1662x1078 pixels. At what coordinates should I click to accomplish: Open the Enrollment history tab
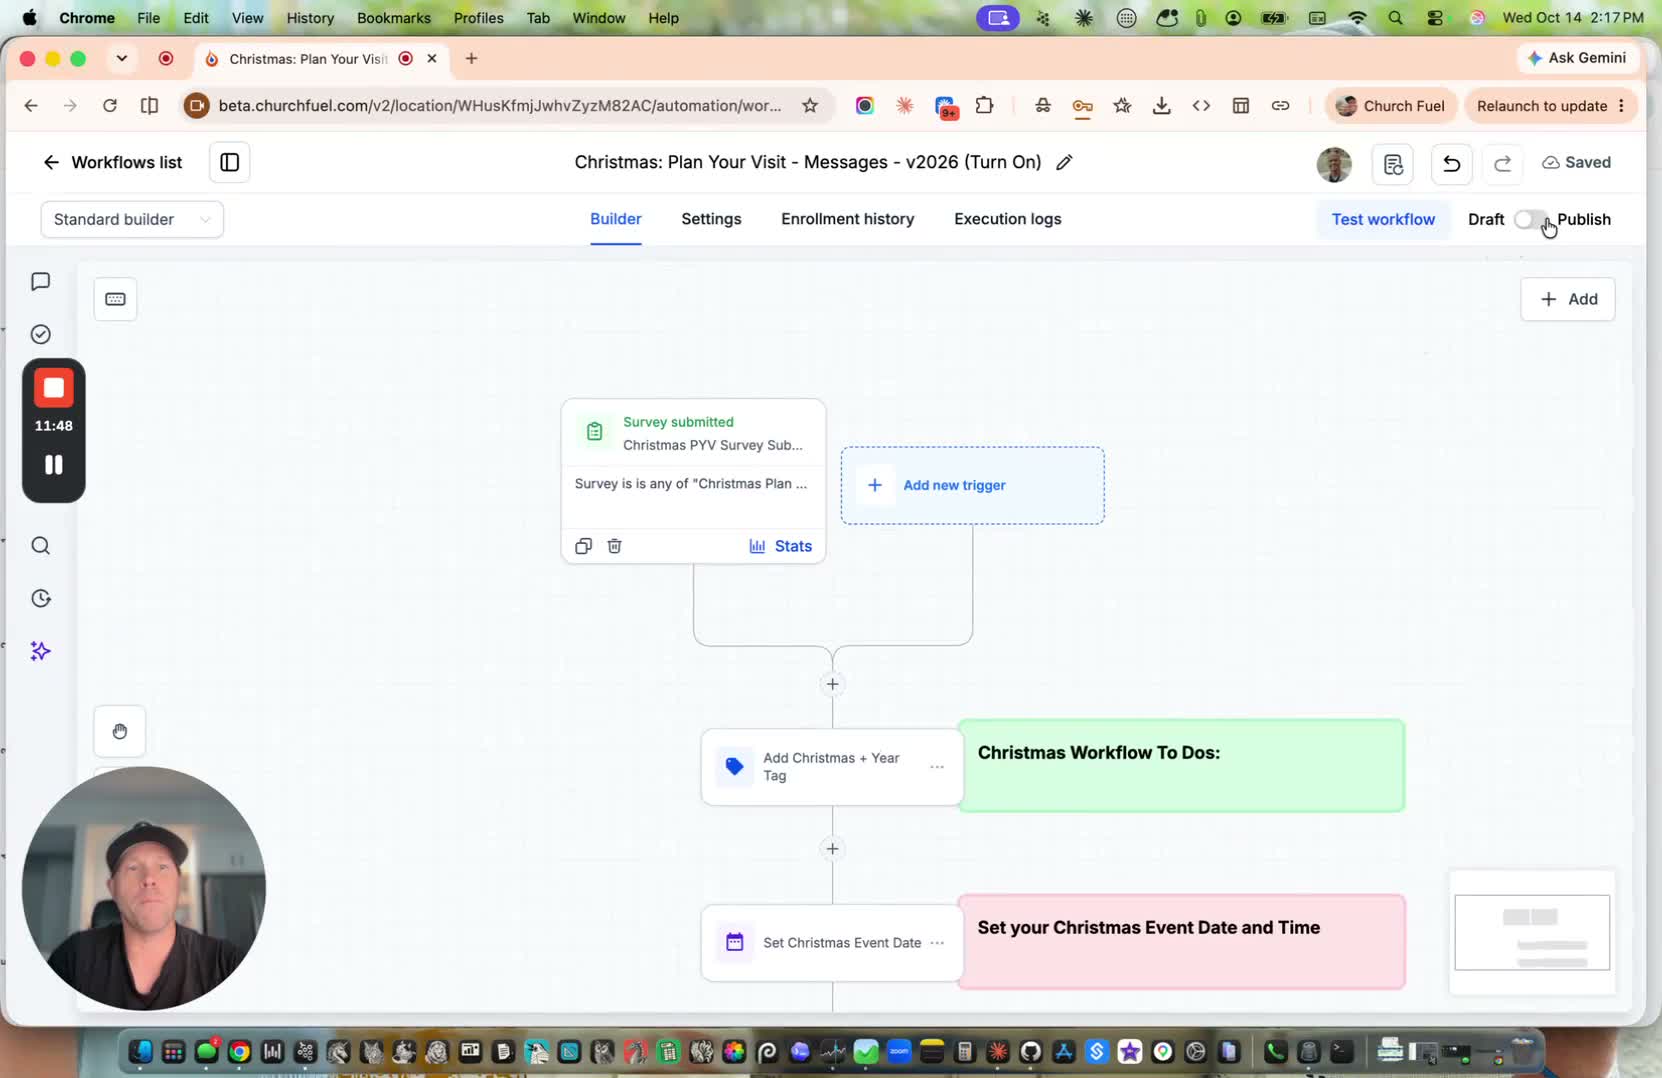point(847,219)
